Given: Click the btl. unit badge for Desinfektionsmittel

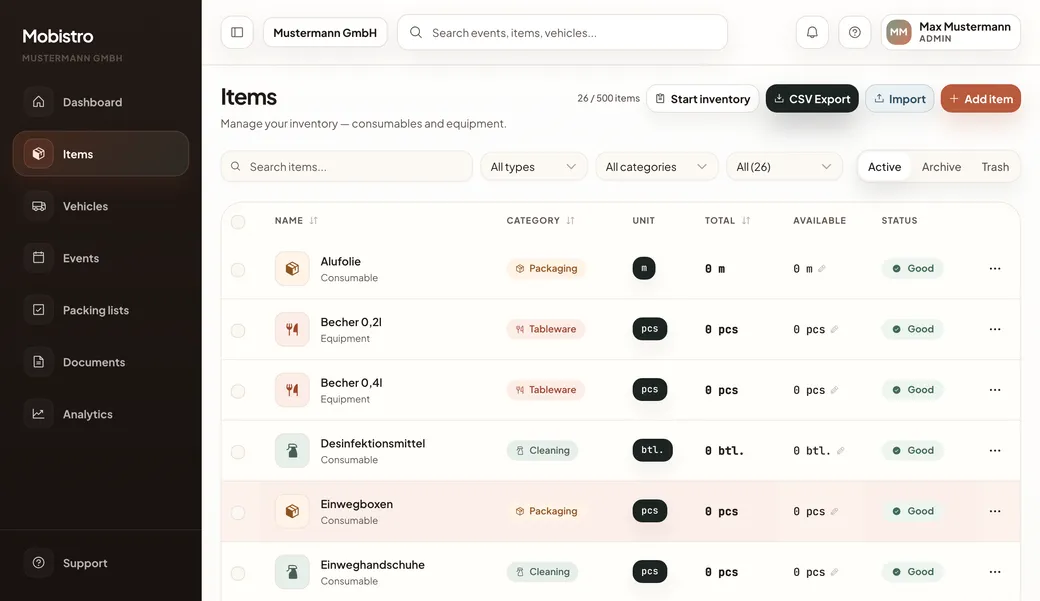Looking at the screenshot, I should point(652,450).
